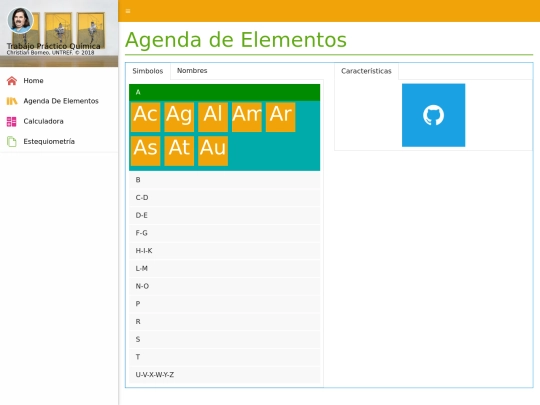The image size is (540, 405).
Task: Click the Estequiometría document icon
Action: (x=12, y=142)
